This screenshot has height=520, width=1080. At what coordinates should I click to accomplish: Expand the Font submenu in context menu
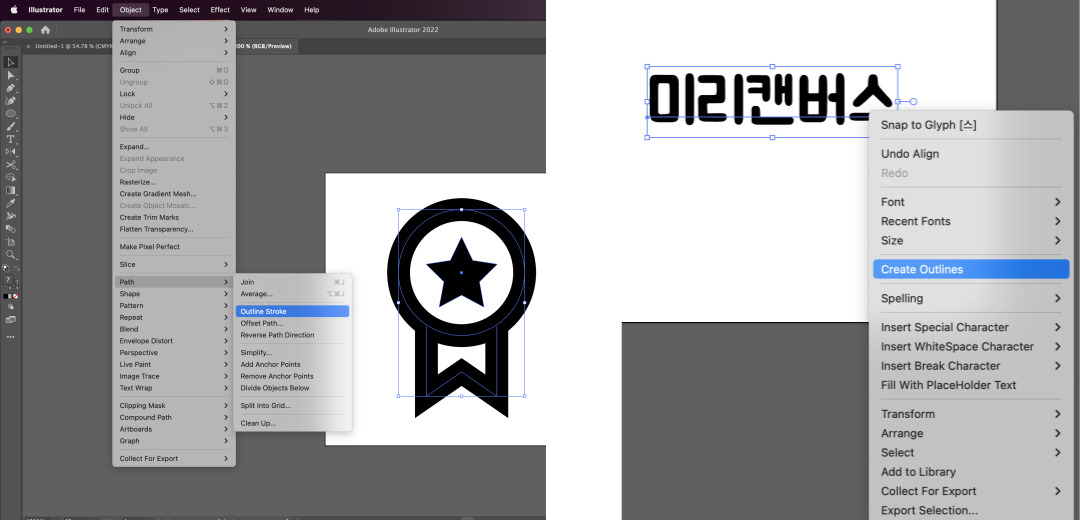[970, 202]
